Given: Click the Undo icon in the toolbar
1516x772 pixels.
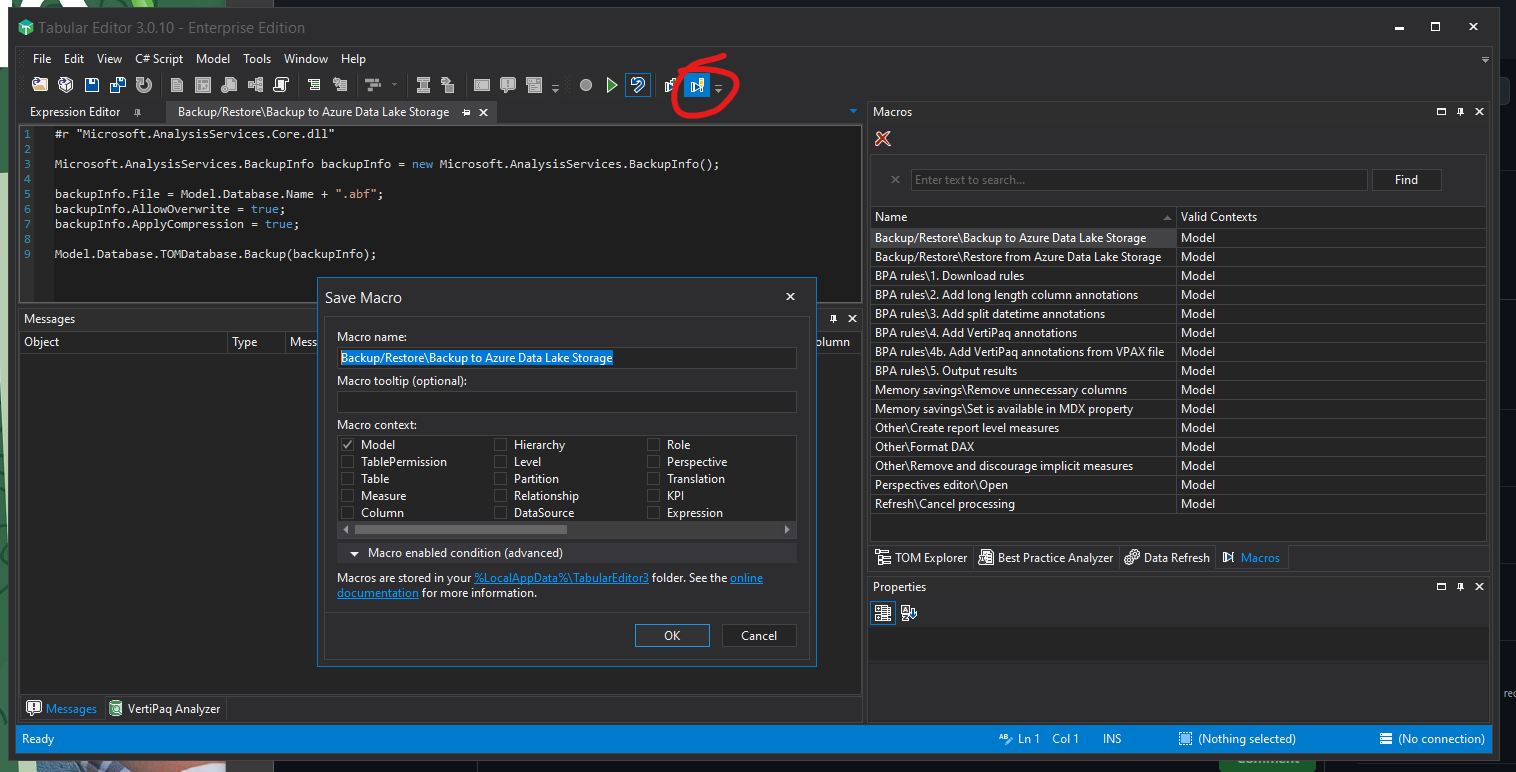Looking at the screenshot, I should 638,85.
